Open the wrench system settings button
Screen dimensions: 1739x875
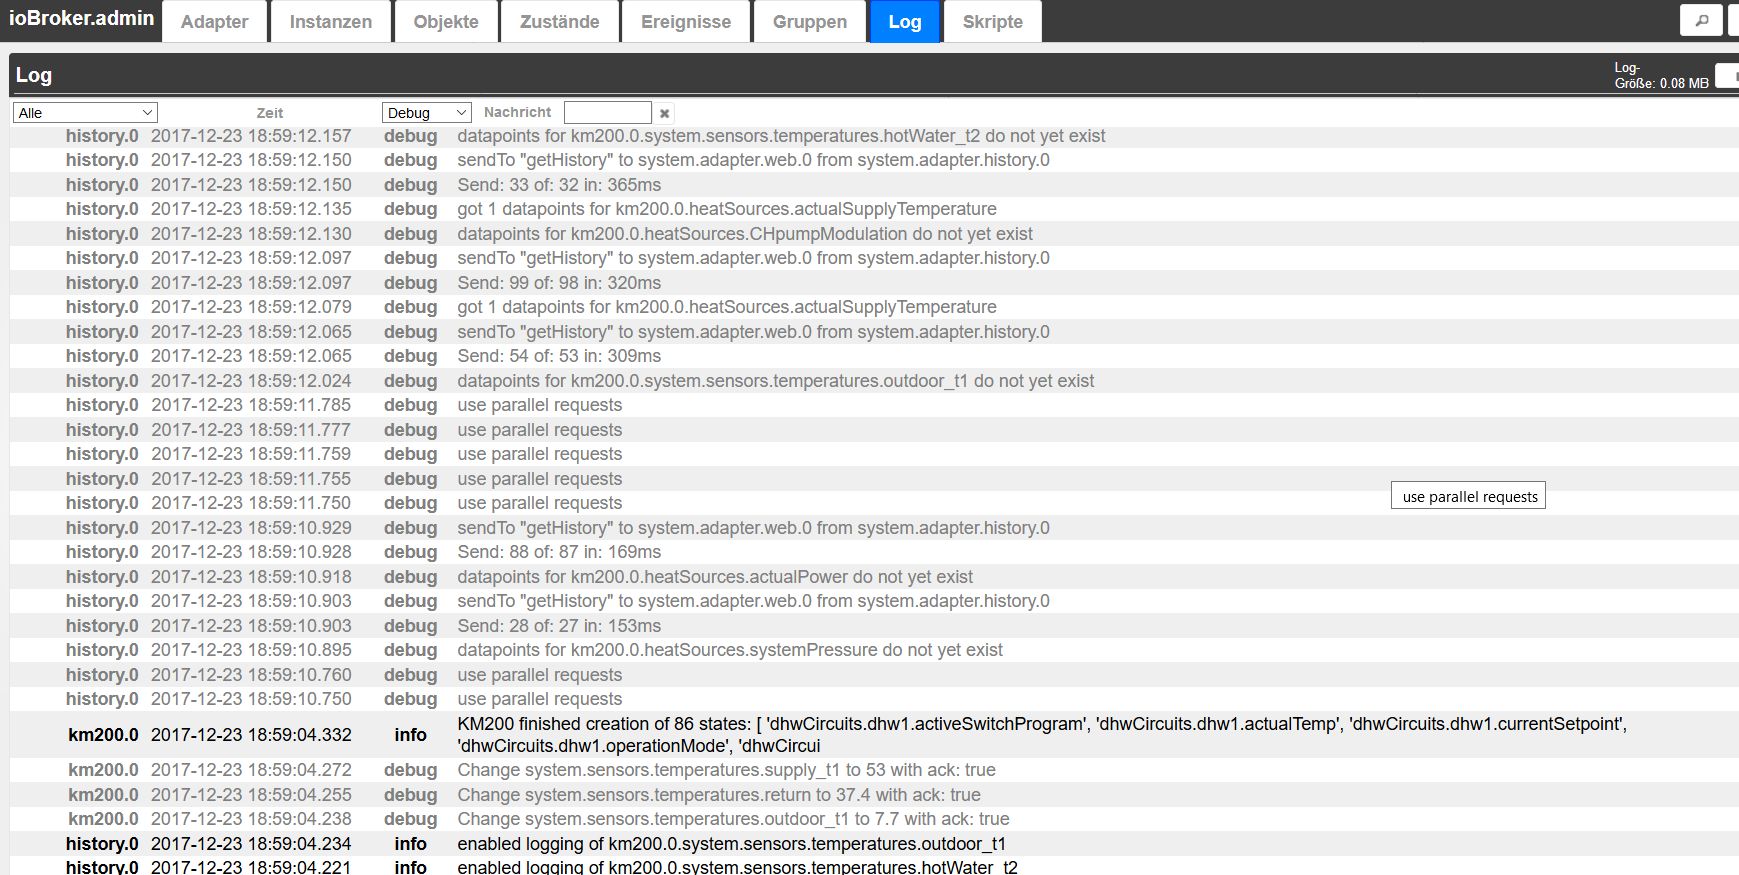point(1701,20)
